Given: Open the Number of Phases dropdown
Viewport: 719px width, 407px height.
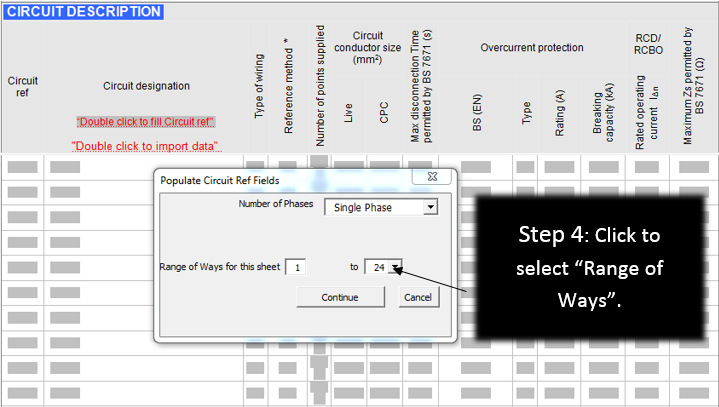Looking at the screenshot, I should [x=378, y=207].
